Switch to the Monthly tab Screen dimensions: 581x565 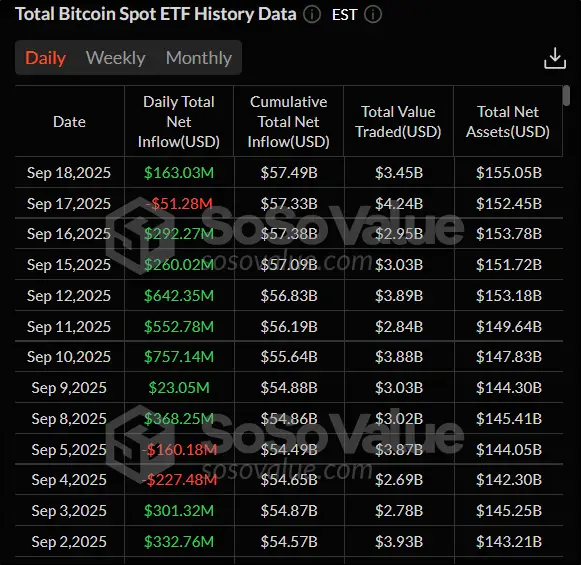point(199,58)
